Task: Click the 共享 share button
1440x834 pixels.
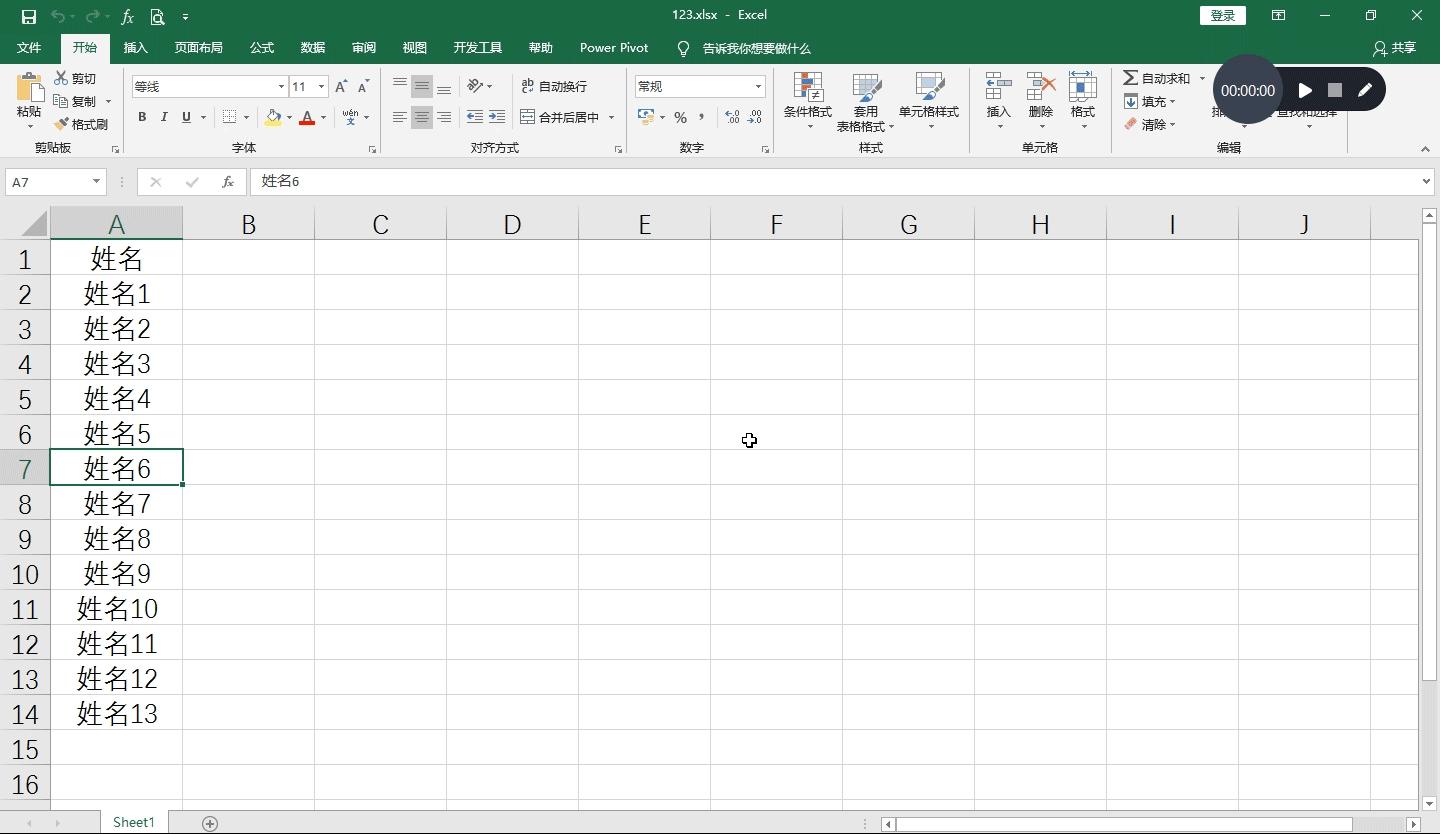Action: click(1395, 48)
